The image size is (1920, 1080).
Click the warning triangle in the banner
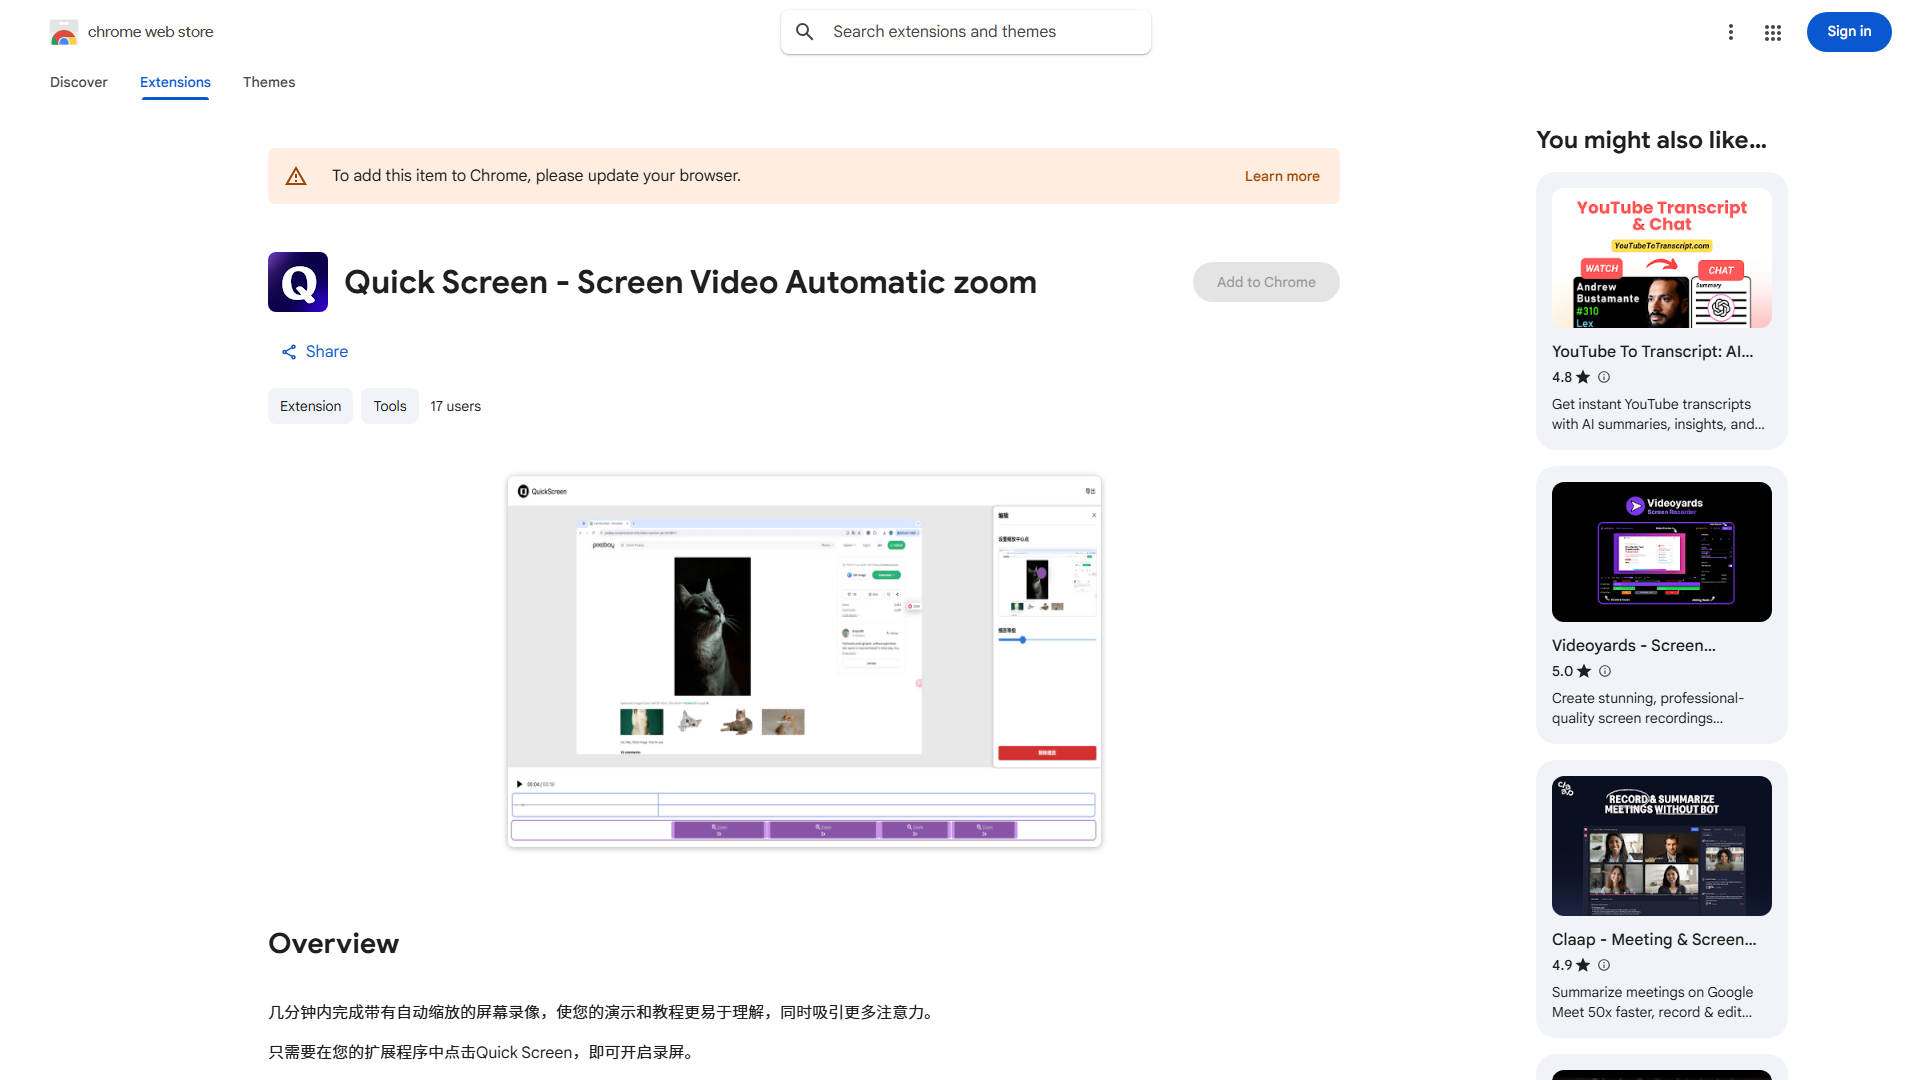pyautogui.click(x=296, y=175)
